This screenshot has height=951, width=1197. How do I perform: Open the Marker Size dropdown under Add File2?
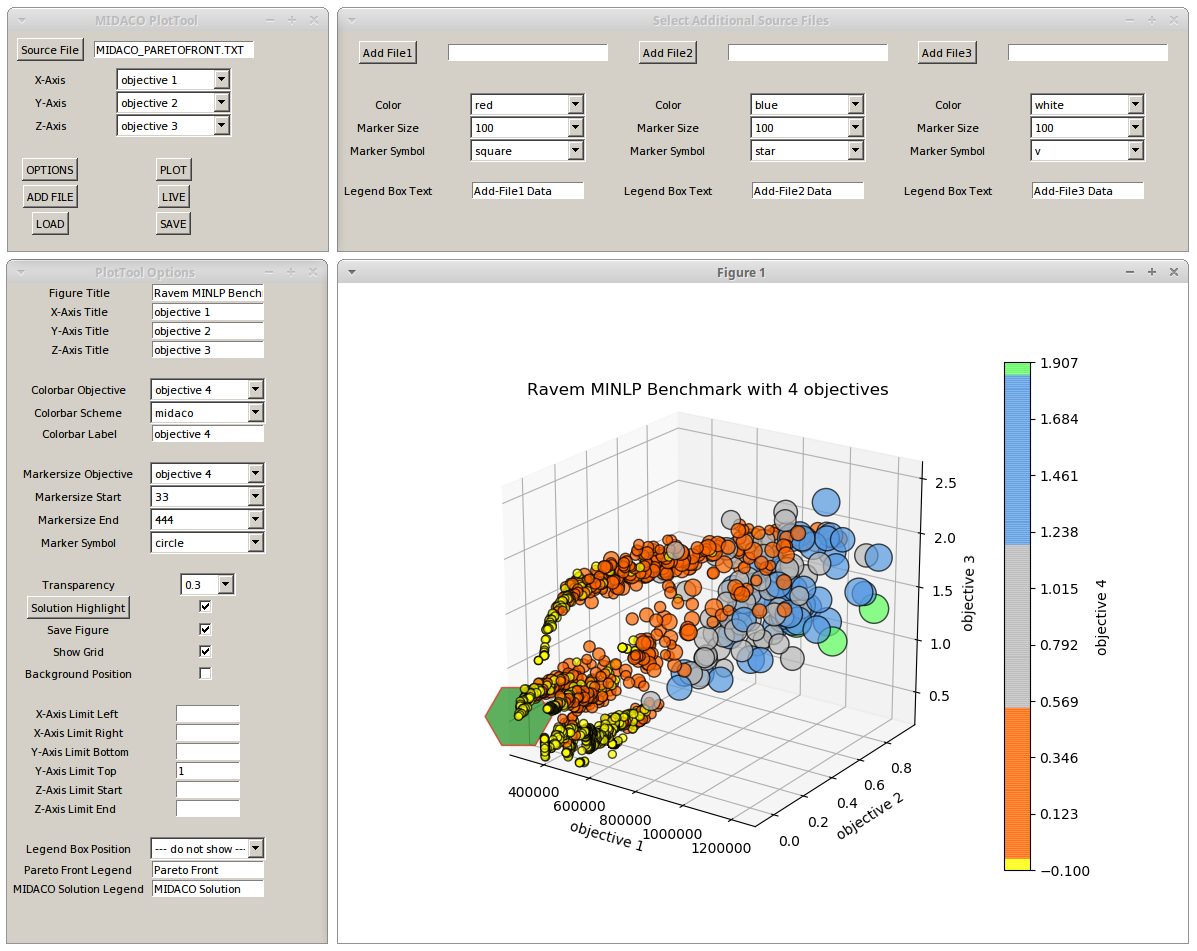[x=808, y=128]
